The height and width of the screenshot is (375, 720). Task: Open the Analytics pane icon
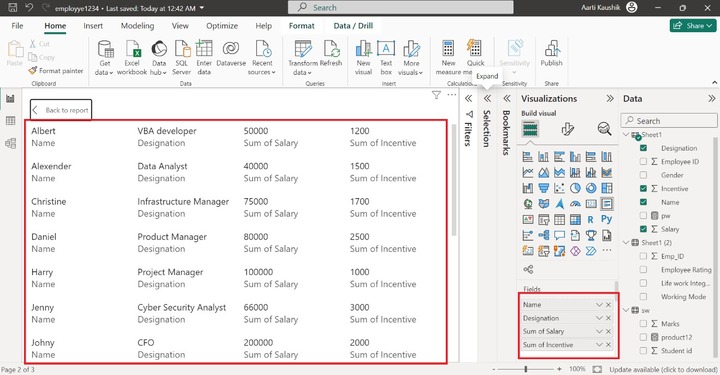click(604, 129)
